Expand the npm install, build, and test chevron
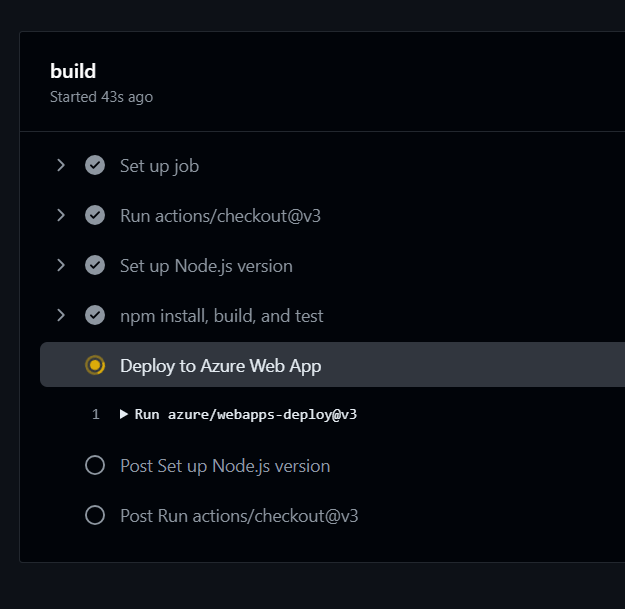This screenshot has height=609, width=625. coord(61,315)
